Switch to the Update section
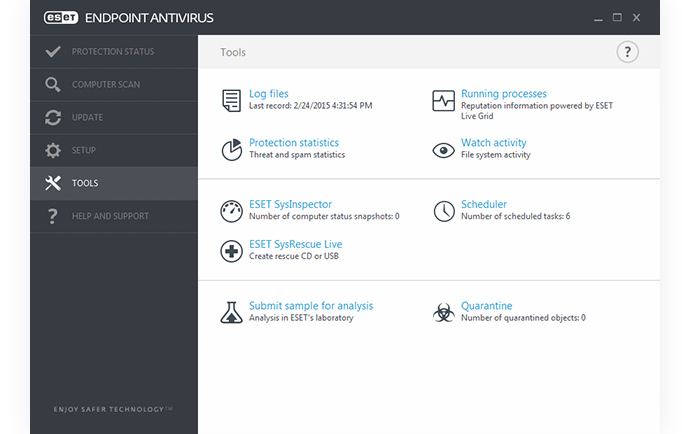 click(x=114, y=118)
